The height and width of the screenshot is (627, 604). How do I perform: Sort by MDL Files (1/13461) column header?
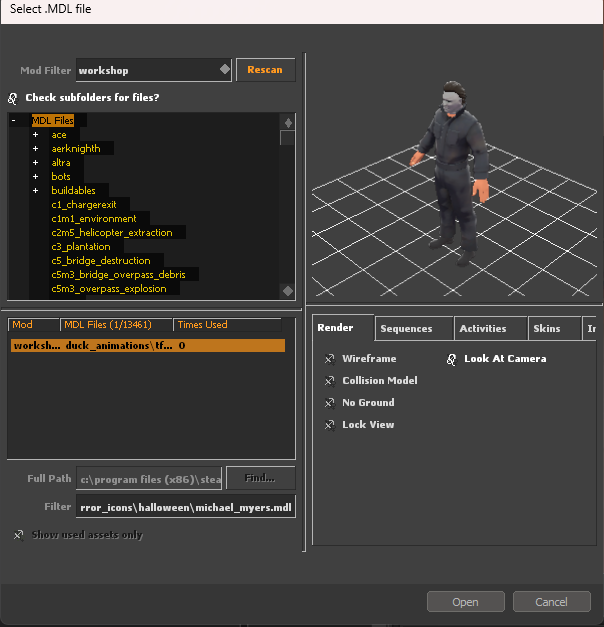[116, 325]
